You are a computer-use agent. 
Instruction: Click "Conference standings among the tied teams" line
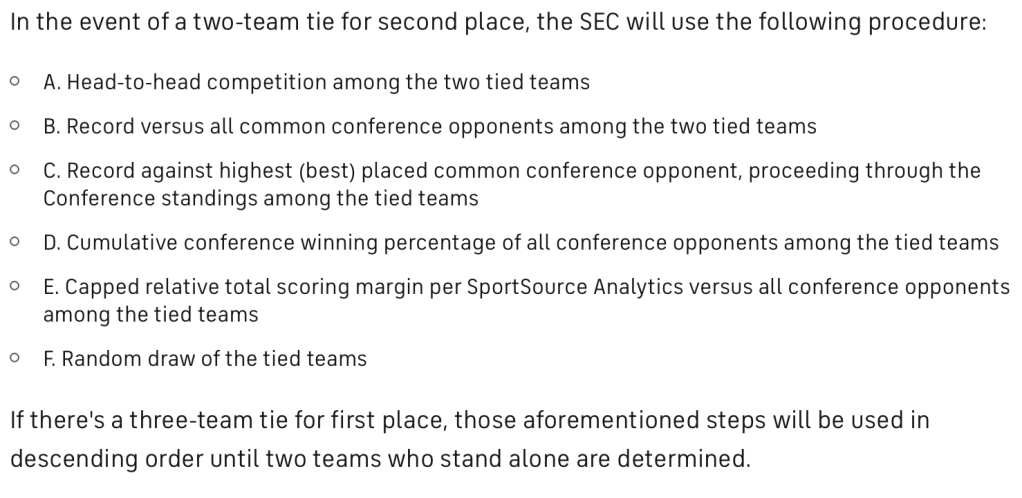260,199
